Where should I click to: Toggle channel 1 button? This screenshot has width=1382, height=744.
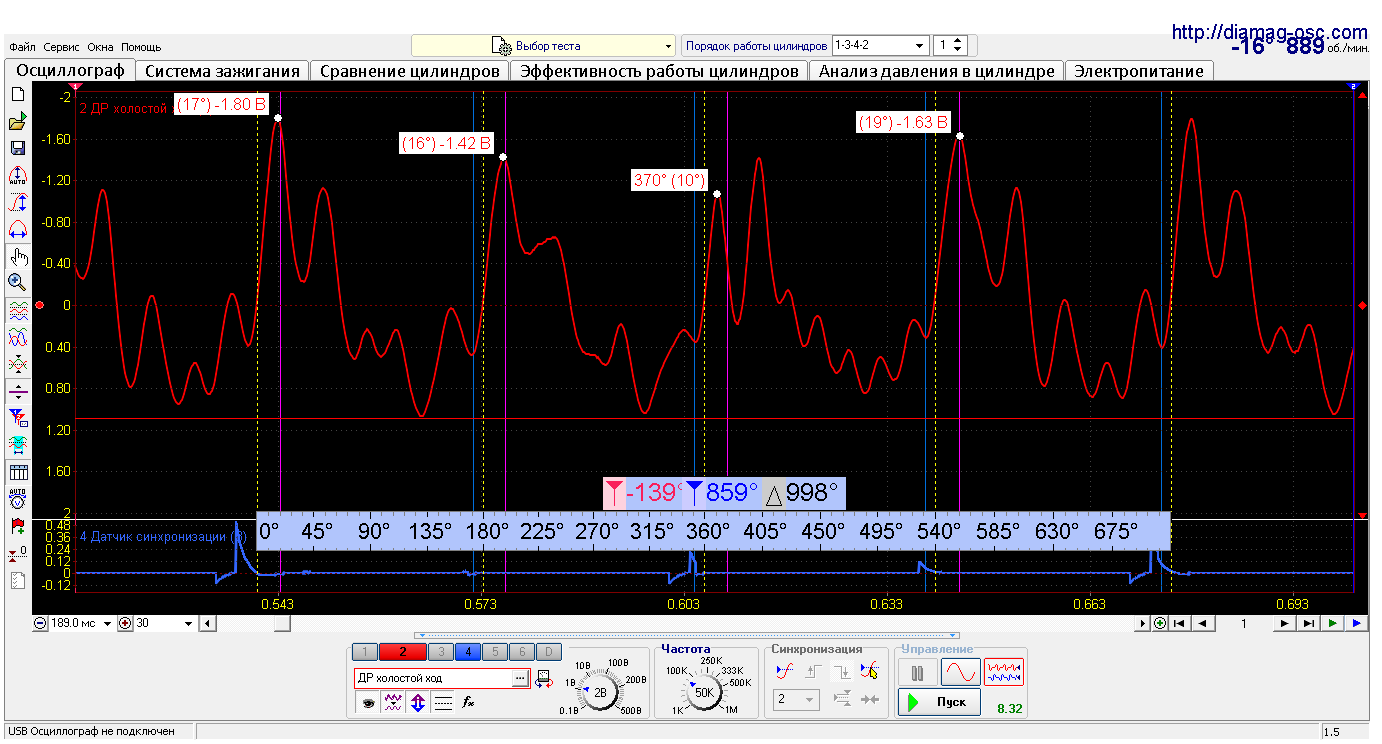click(366, 652)
